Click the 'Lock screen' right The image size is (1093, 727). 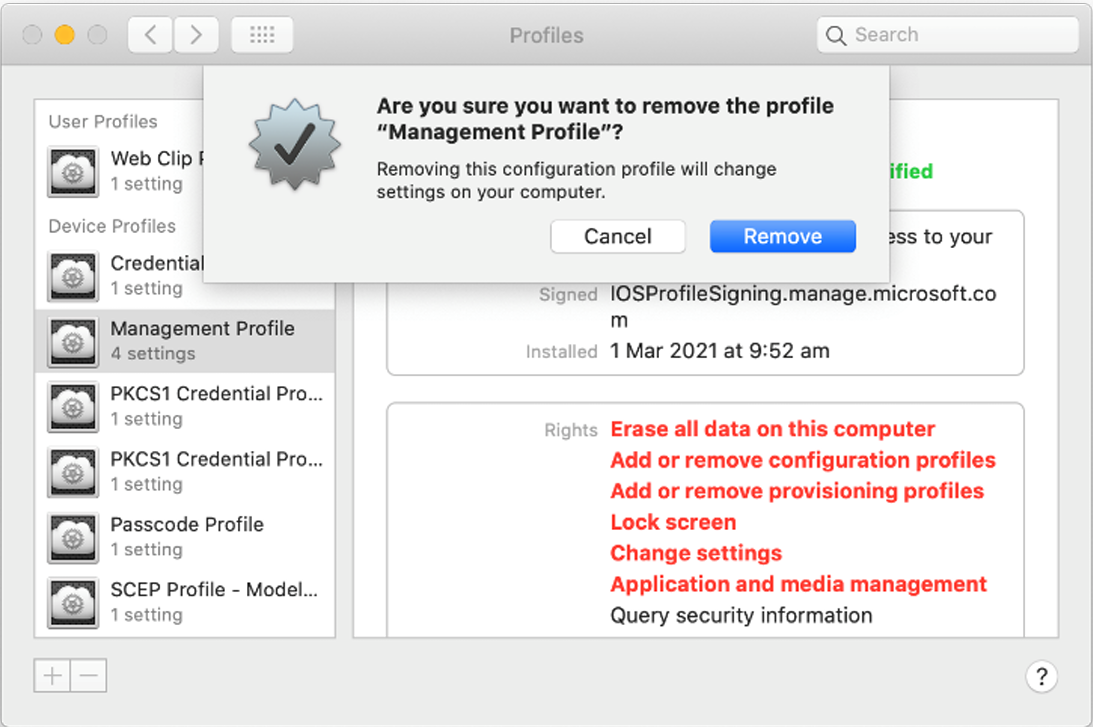673,522
